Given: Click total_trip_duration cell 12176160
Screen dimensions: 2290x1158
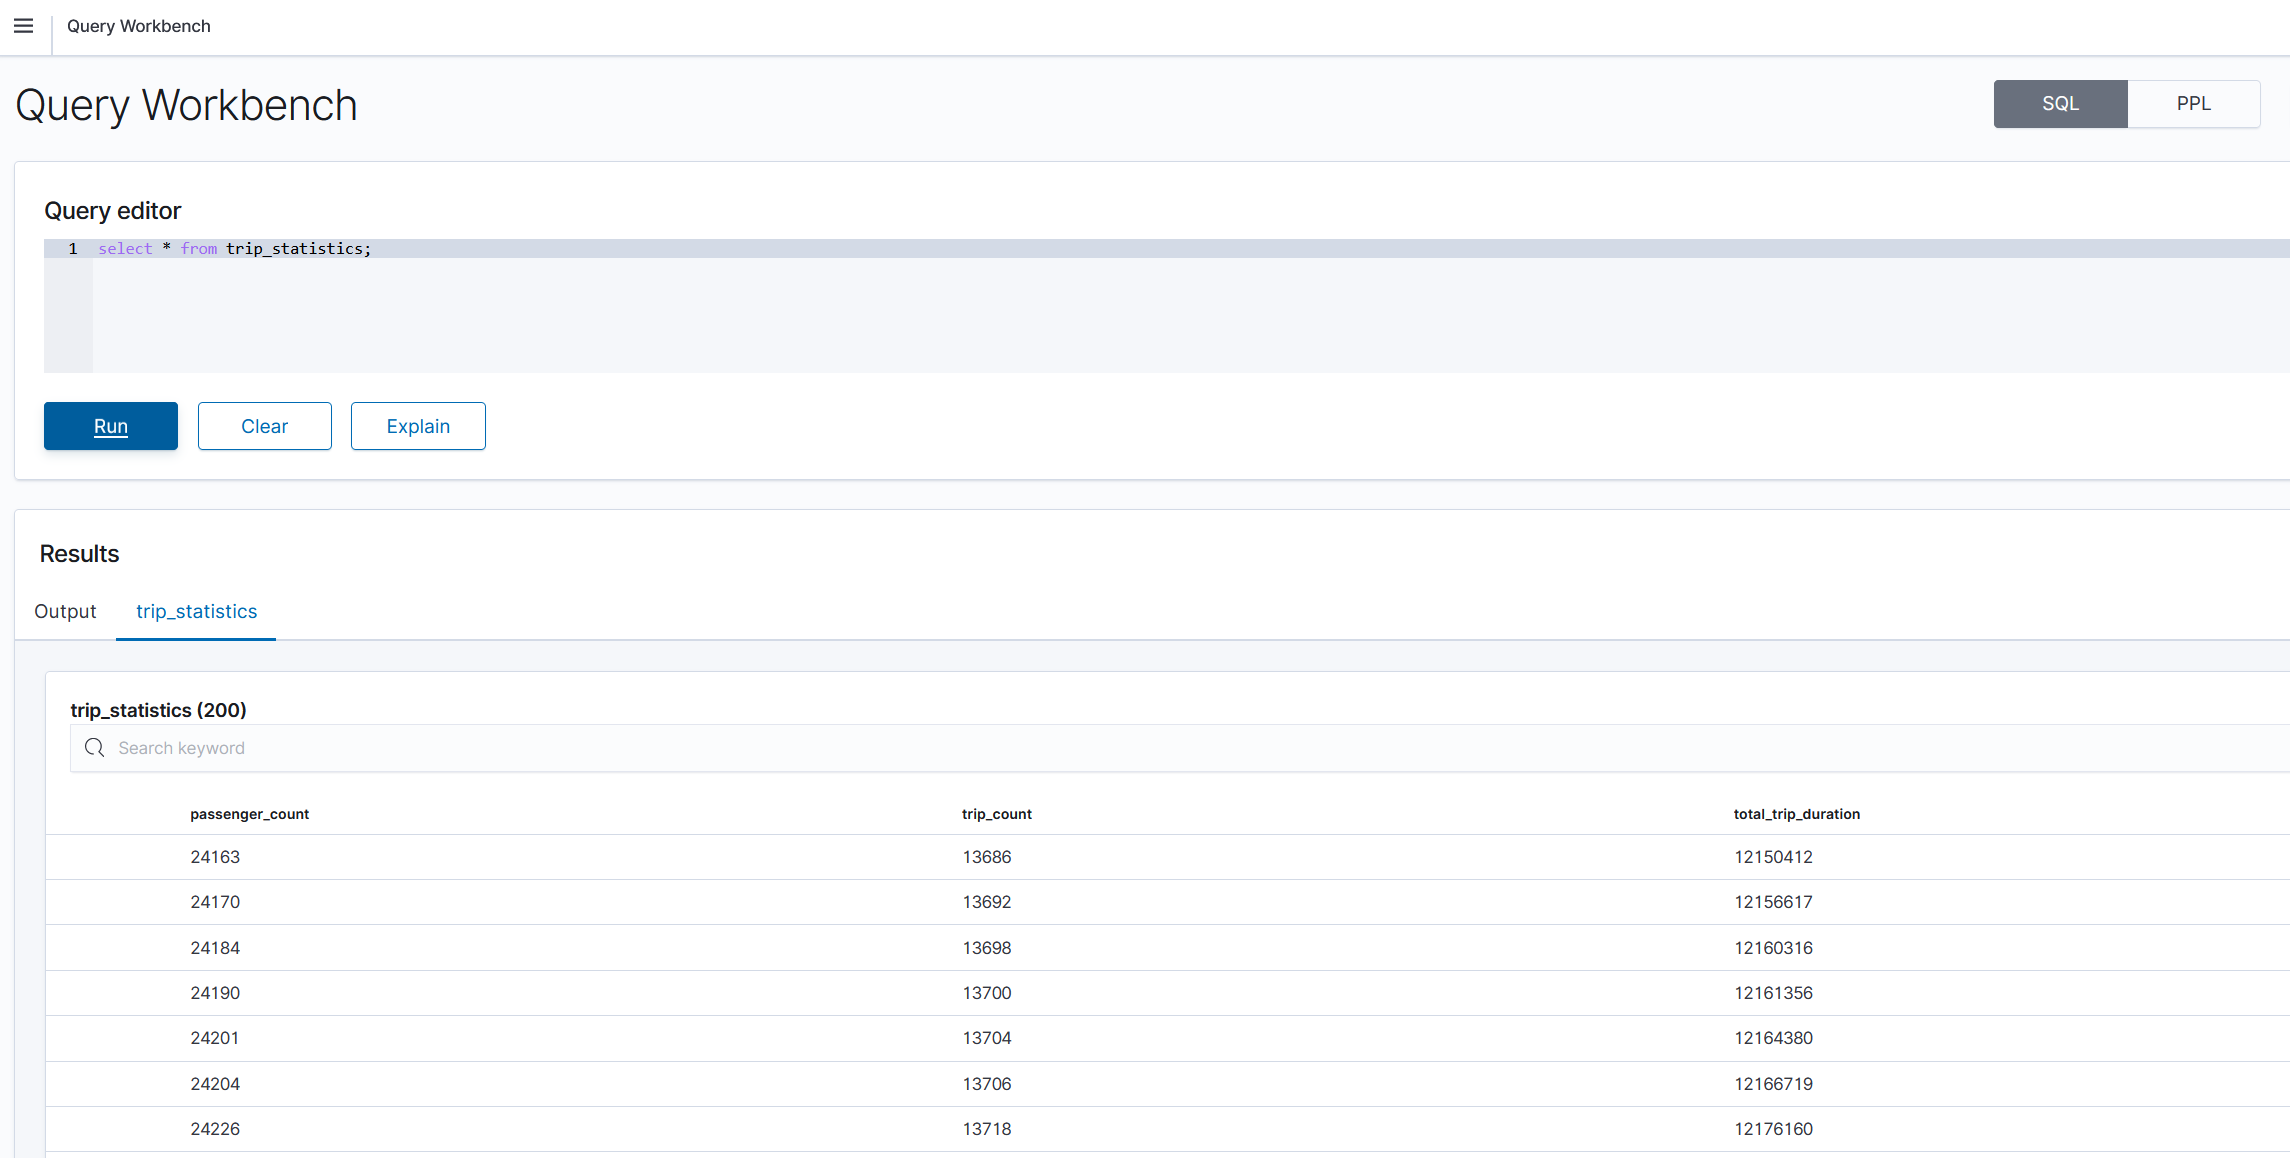Looking at the screenshot, I should [1773, 1129].
